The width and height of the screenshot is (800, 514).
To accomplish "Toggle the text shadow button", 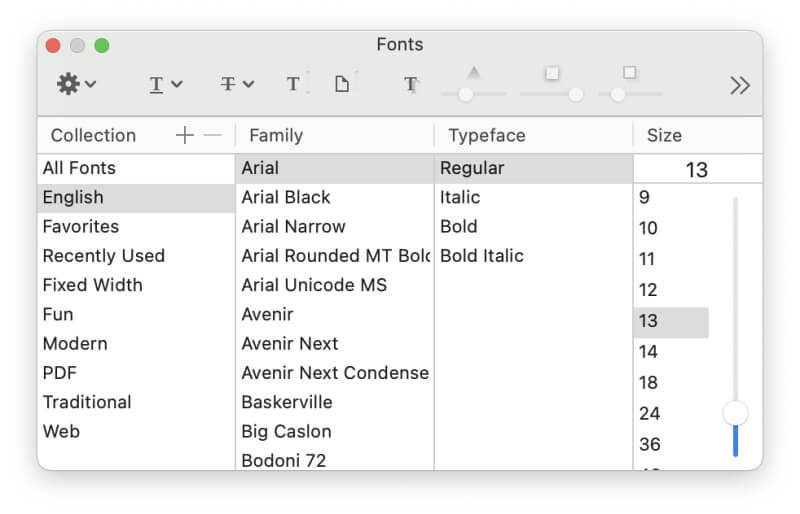I will click(x=411, y=84).
